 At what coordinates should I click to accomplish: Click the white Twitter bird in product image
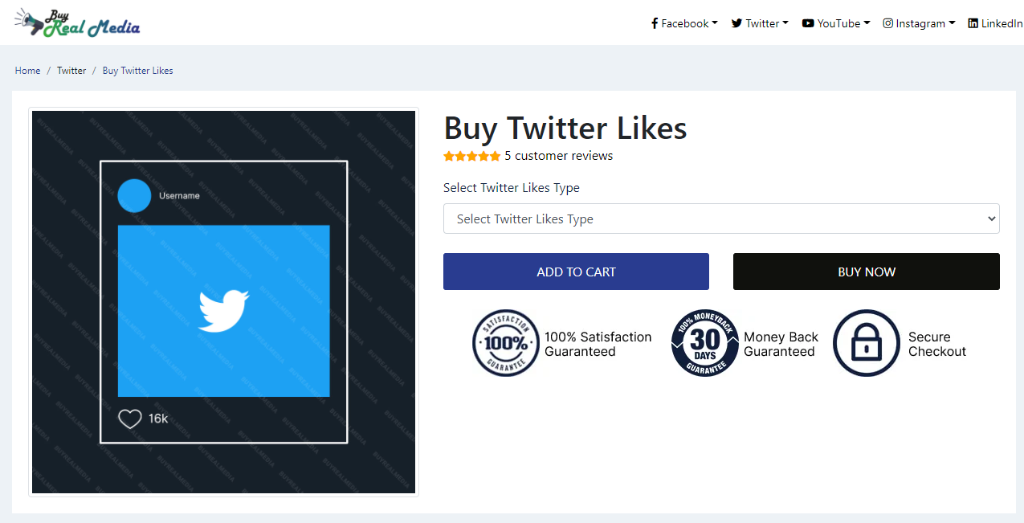coord(223,311)
